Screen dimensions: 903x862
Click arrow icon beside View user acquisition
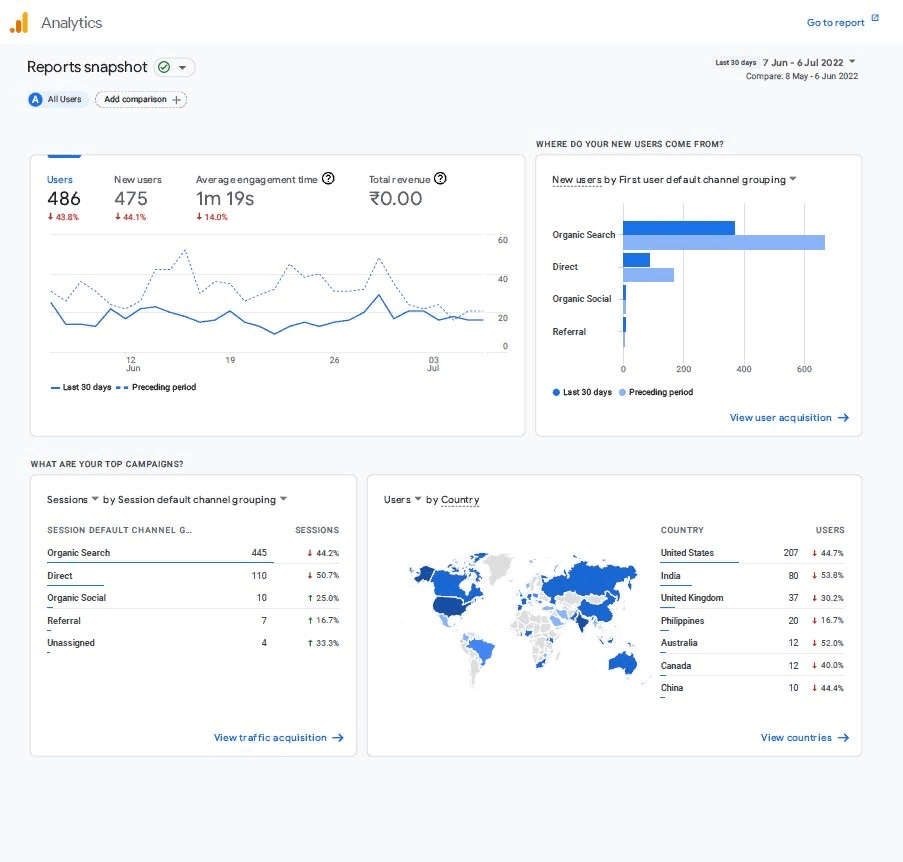point(843,418)
